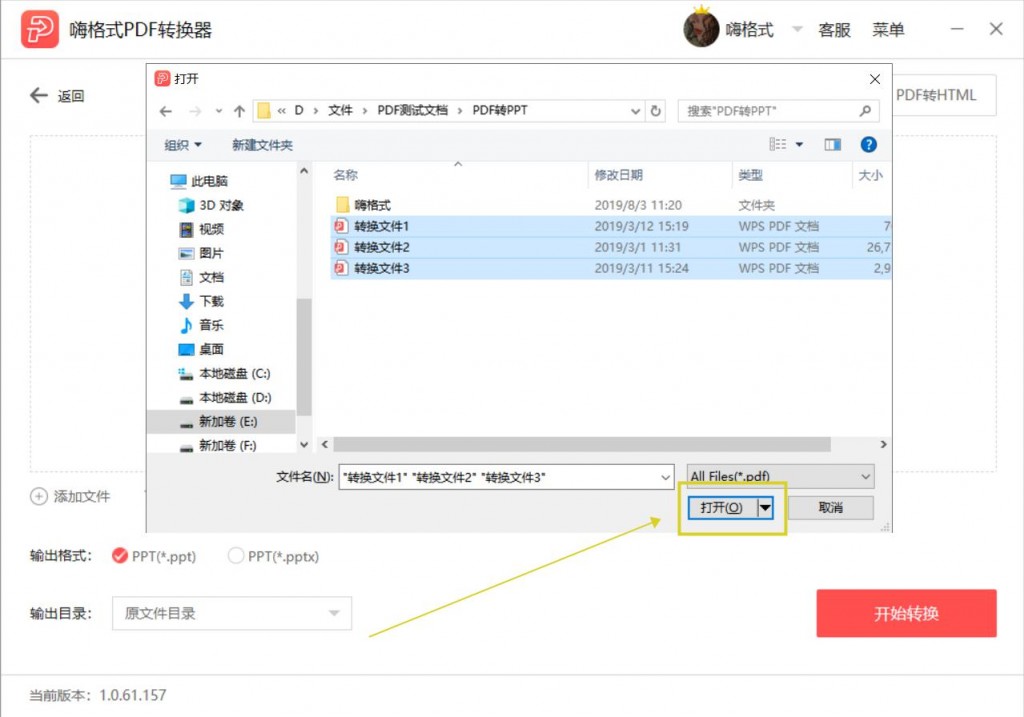This screenshot has height=717, width=1024.
Task: Expand address bar history dropdown
Action: tap(635, 111)
